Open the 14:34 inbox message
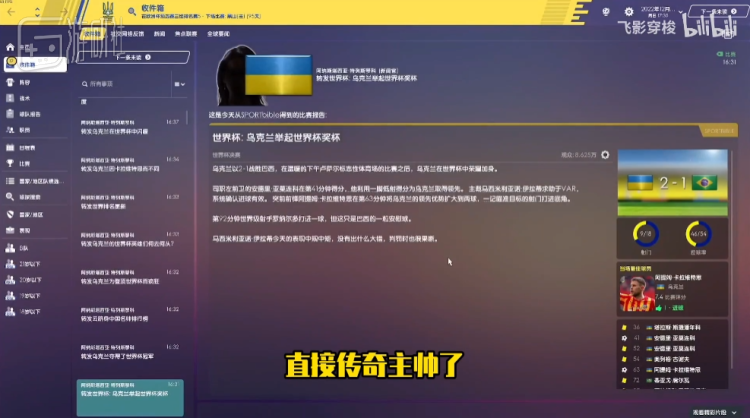The height and width of the screenshot is (418, 750). [x=130, y=165]
